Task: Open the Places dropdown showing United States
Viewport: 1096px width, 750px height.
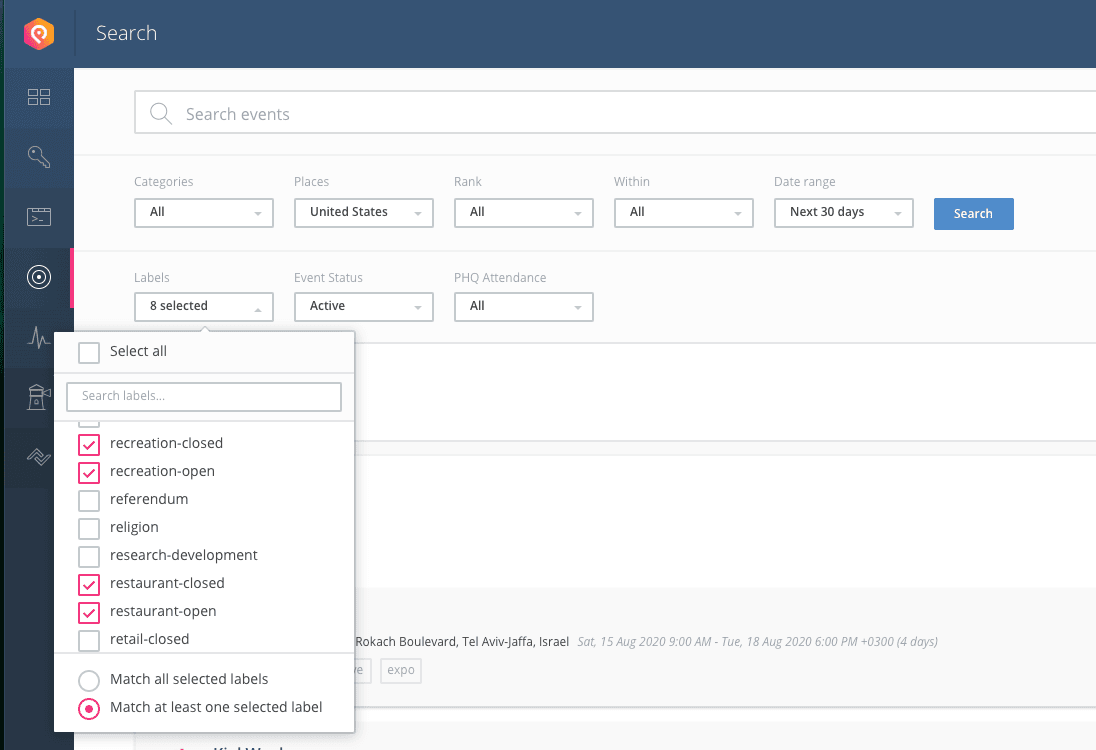Action: [x=363, y=213]
